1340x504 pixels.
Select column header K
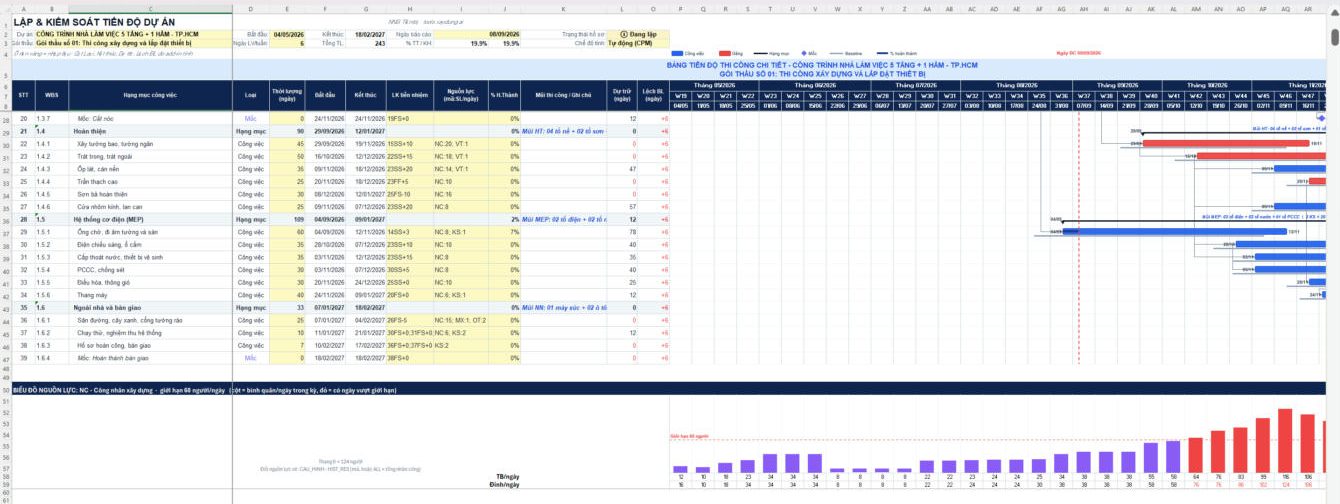[x=564, y=9]
